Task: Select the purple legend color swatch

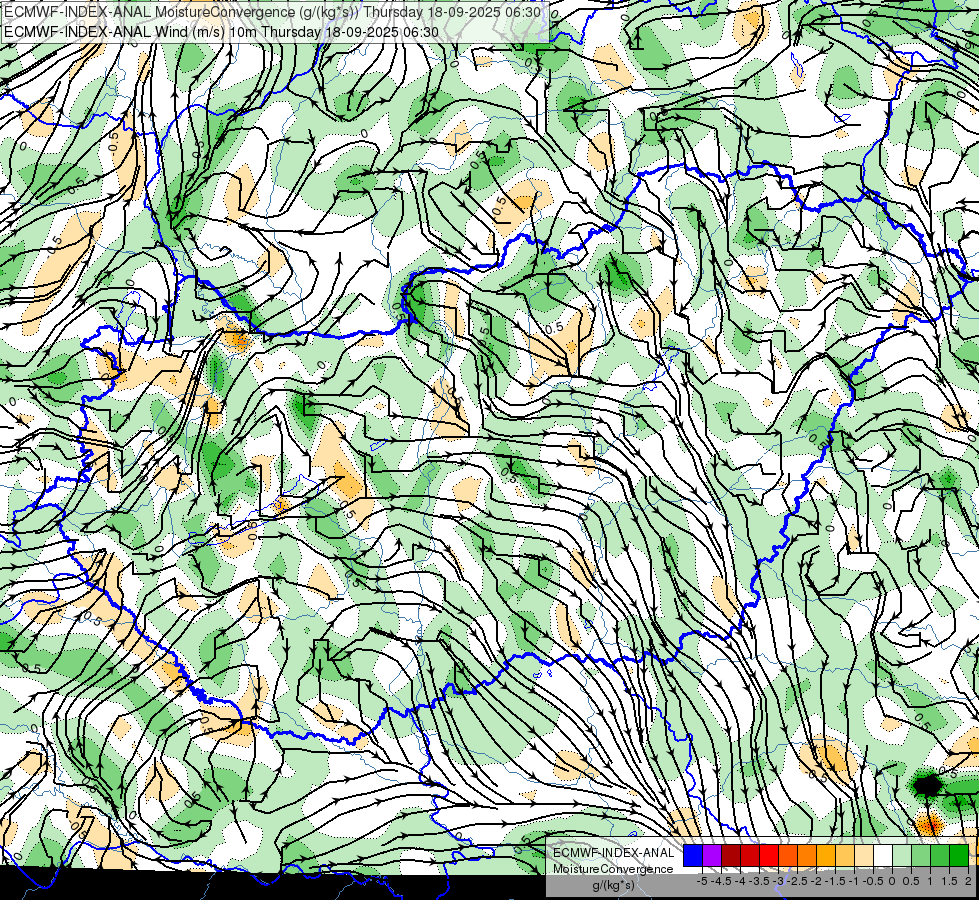Action: tap(711, 855)
